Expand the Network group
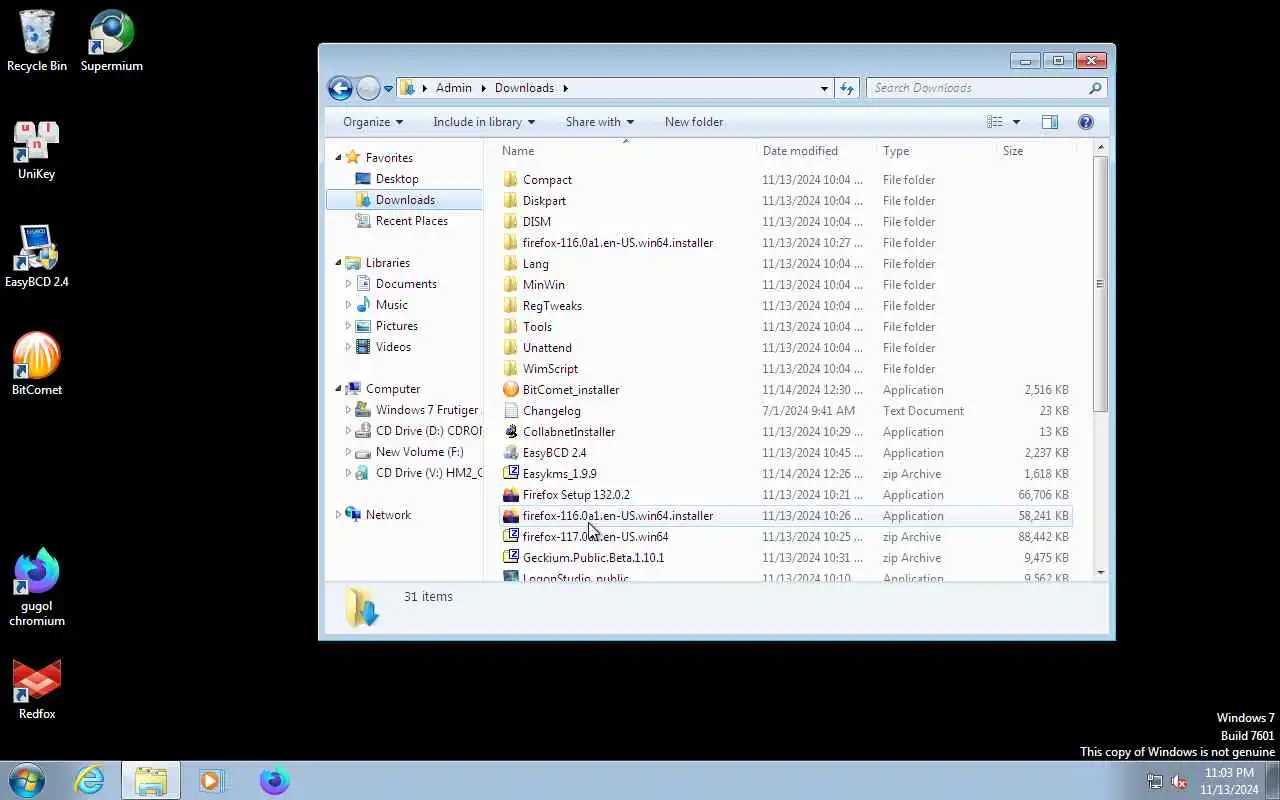1280x800 pixels. (338, 515)
